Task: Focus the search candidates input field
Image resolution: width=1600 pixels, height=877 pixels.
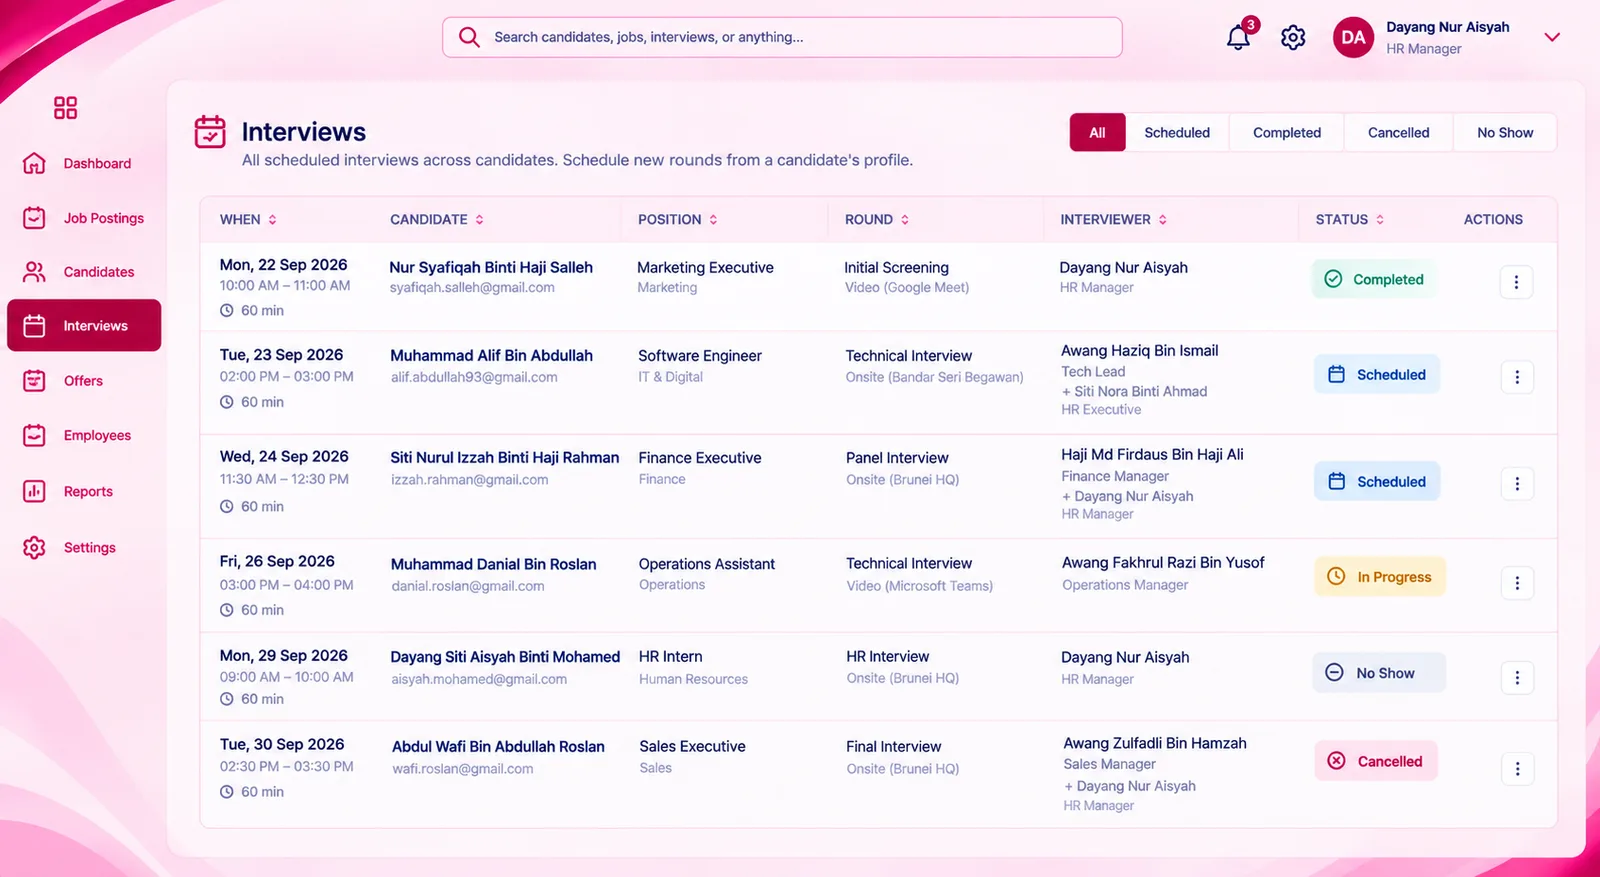Action: coord(782,37)
